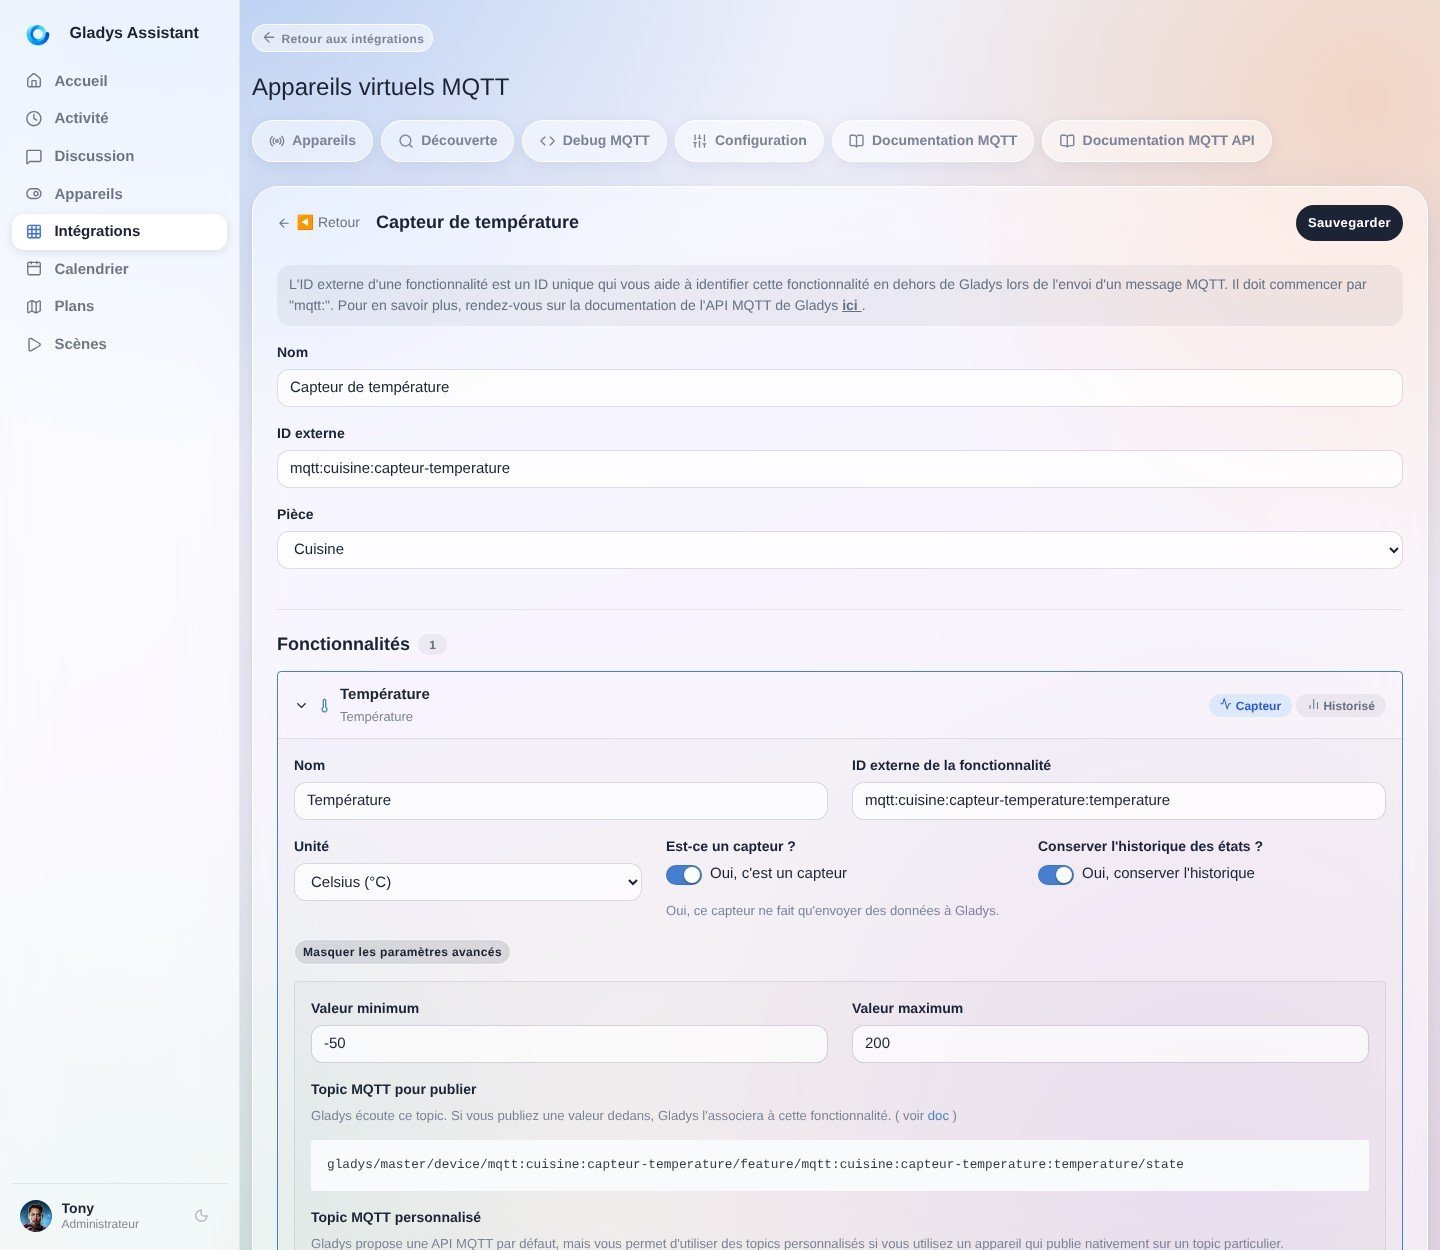Click the Appareils toggle icon in sidebar
1440x1250 pixels.
pyautogui.click(x=34, y=194)
